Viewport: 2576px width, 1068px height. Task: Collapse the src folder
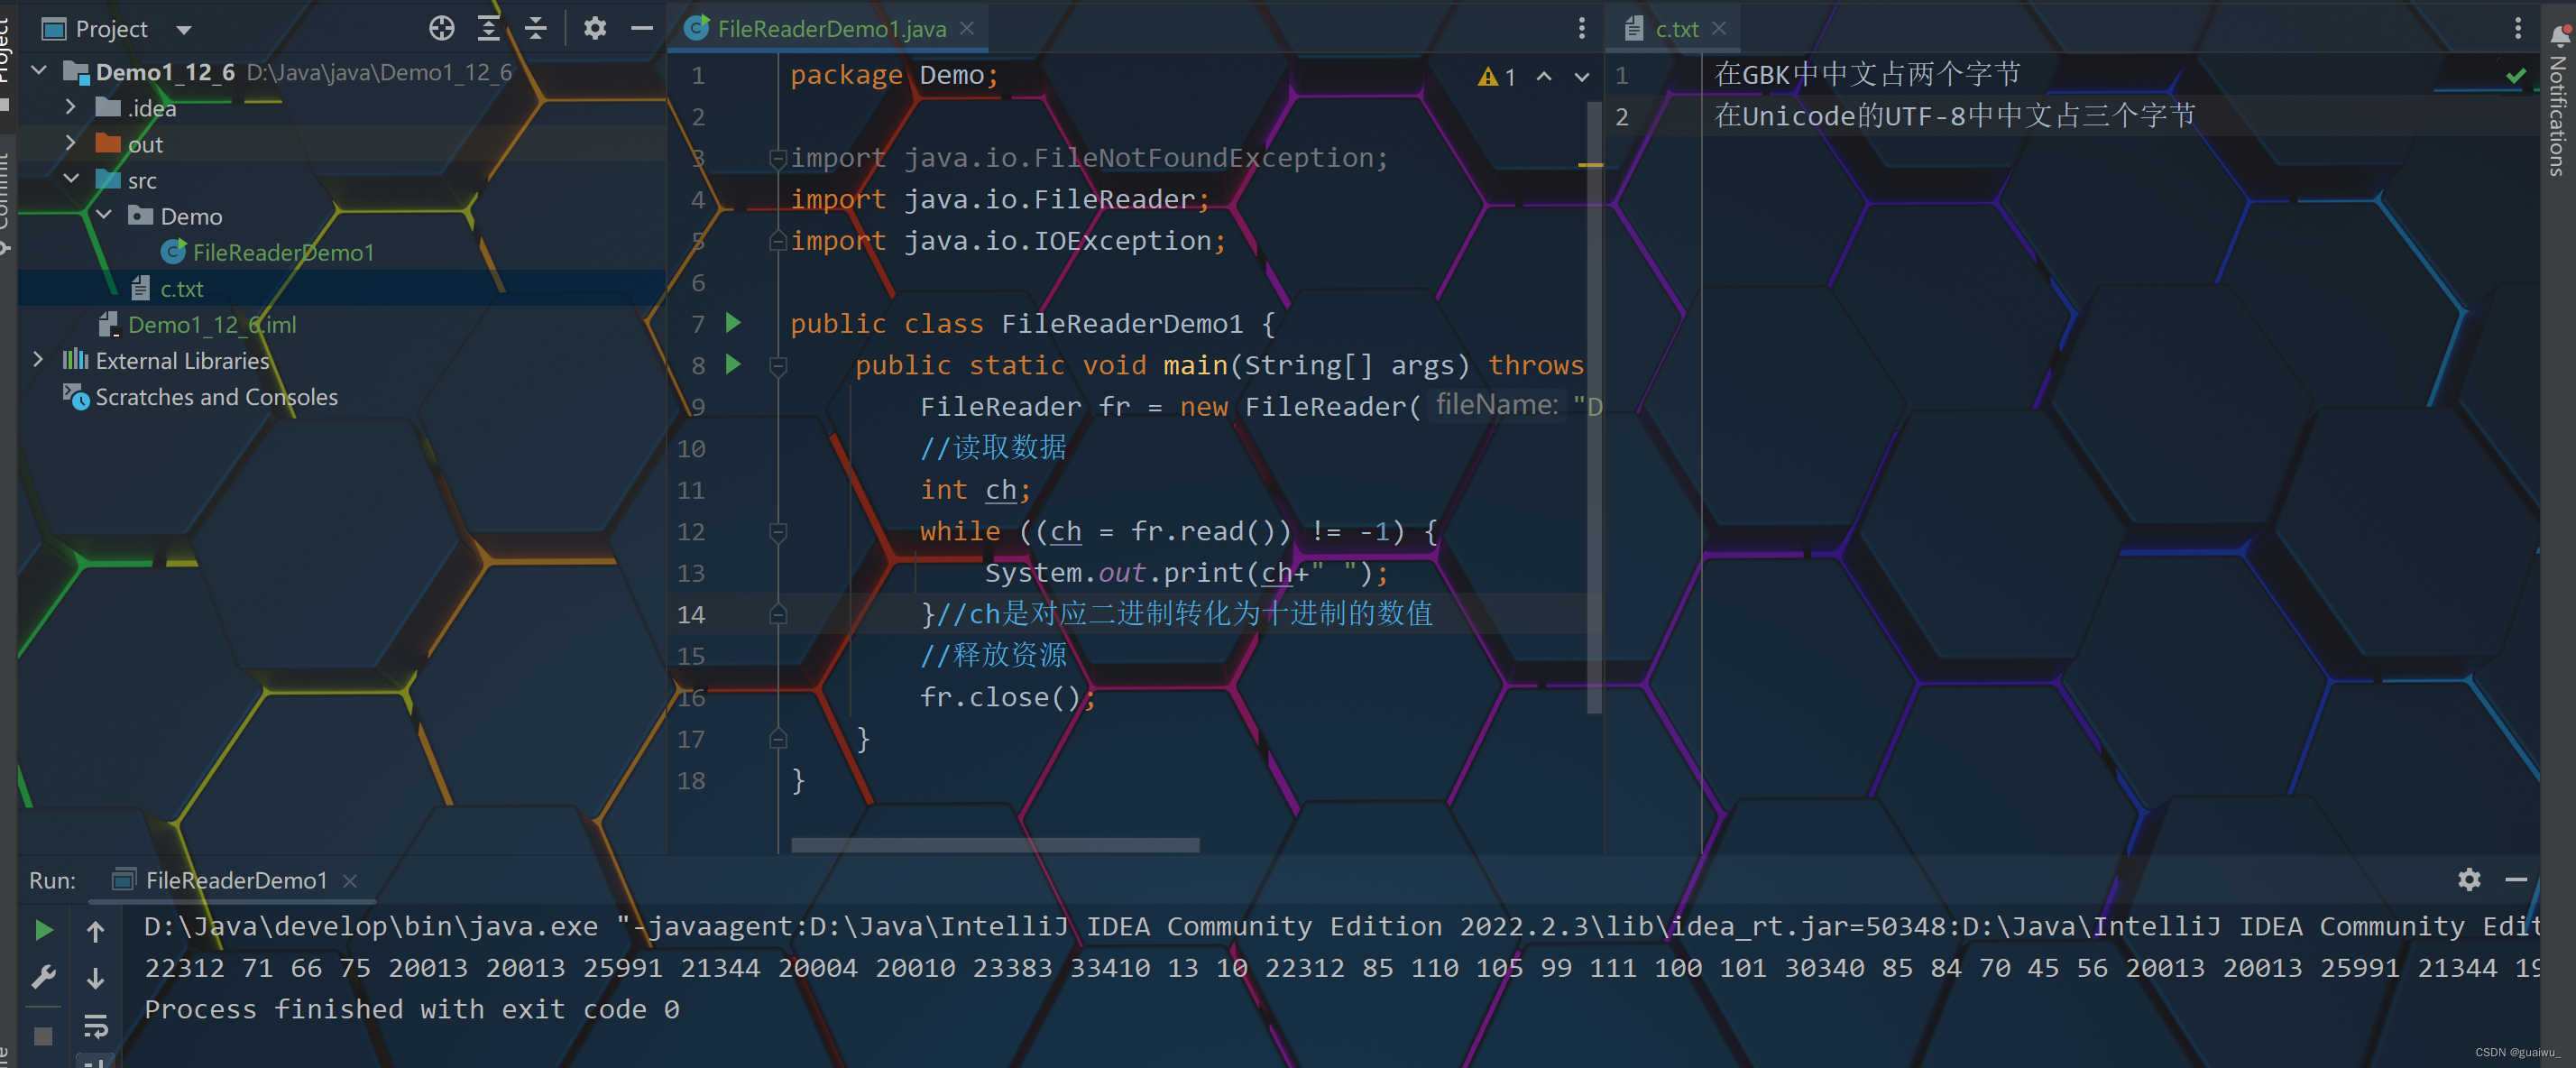[71, 179]
